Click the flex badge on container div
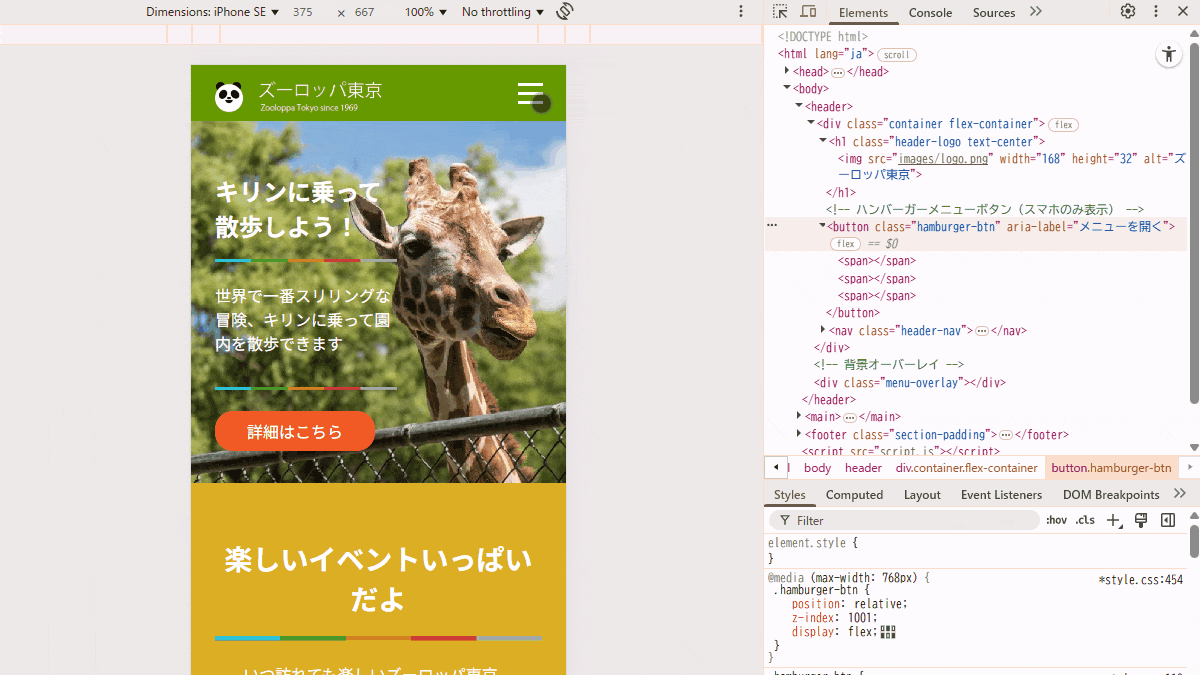The height and width of the screenshot is (675, 1200). pyautogui.click(x=1064, y=125)
